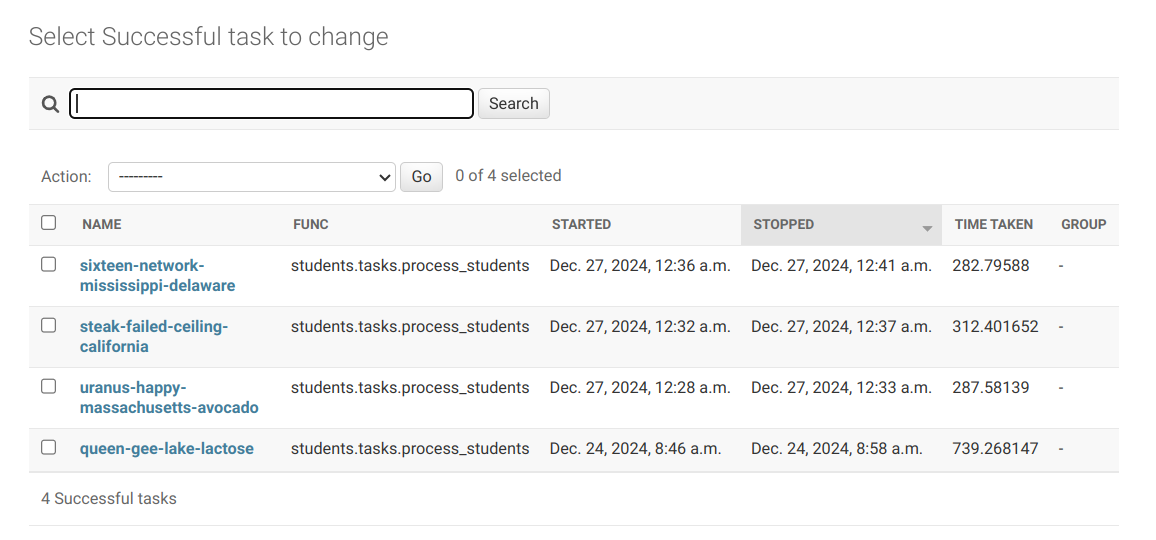This screenshot has width=1156, height=540.
Task: Open the queen-gee-lake-lactose task link
Action: pos(167,449)
